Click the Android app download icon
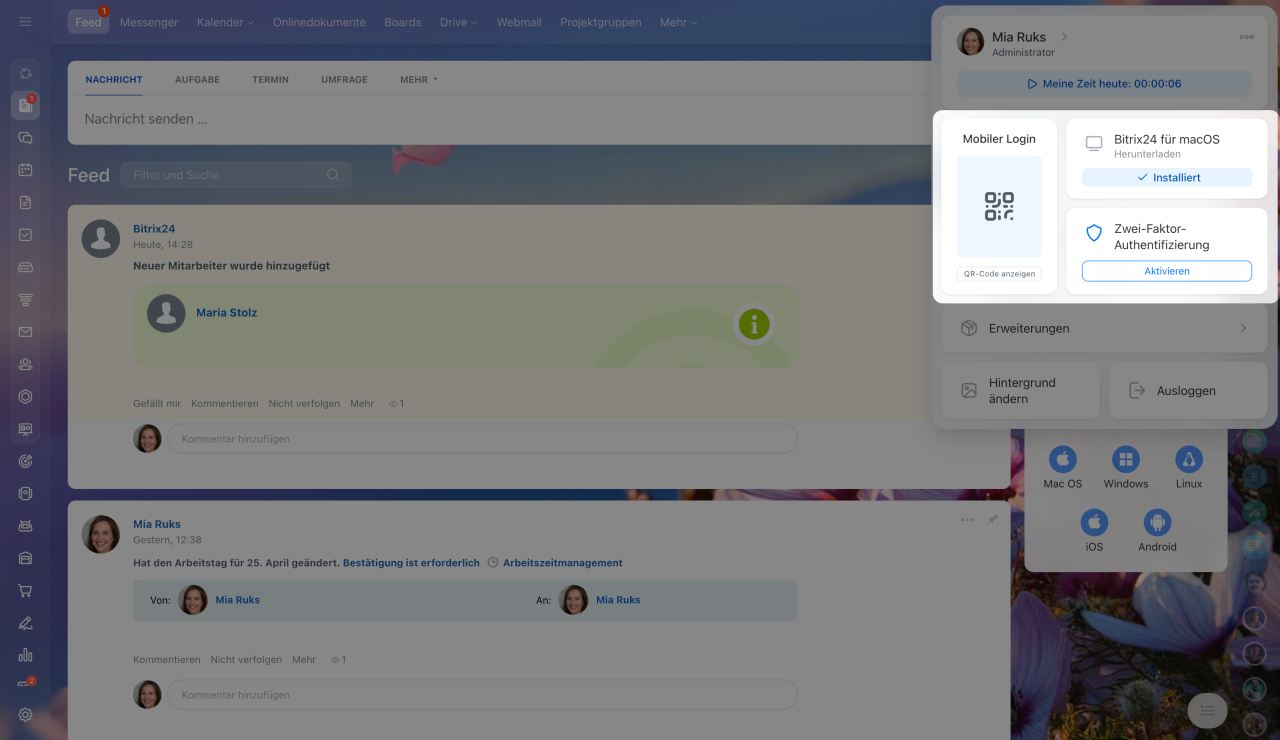This screenshot has width=1280, height=740. point(1157,522)
